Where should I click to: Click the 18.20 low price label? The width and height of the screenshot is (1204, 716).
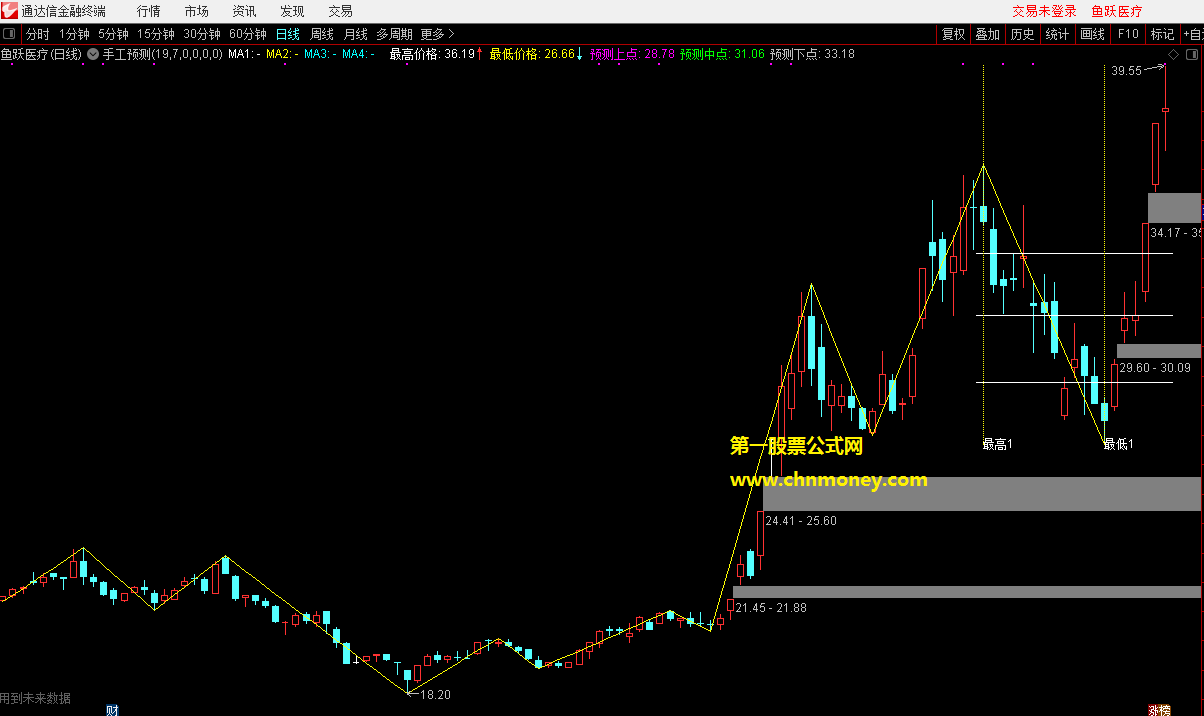[435, 694]
